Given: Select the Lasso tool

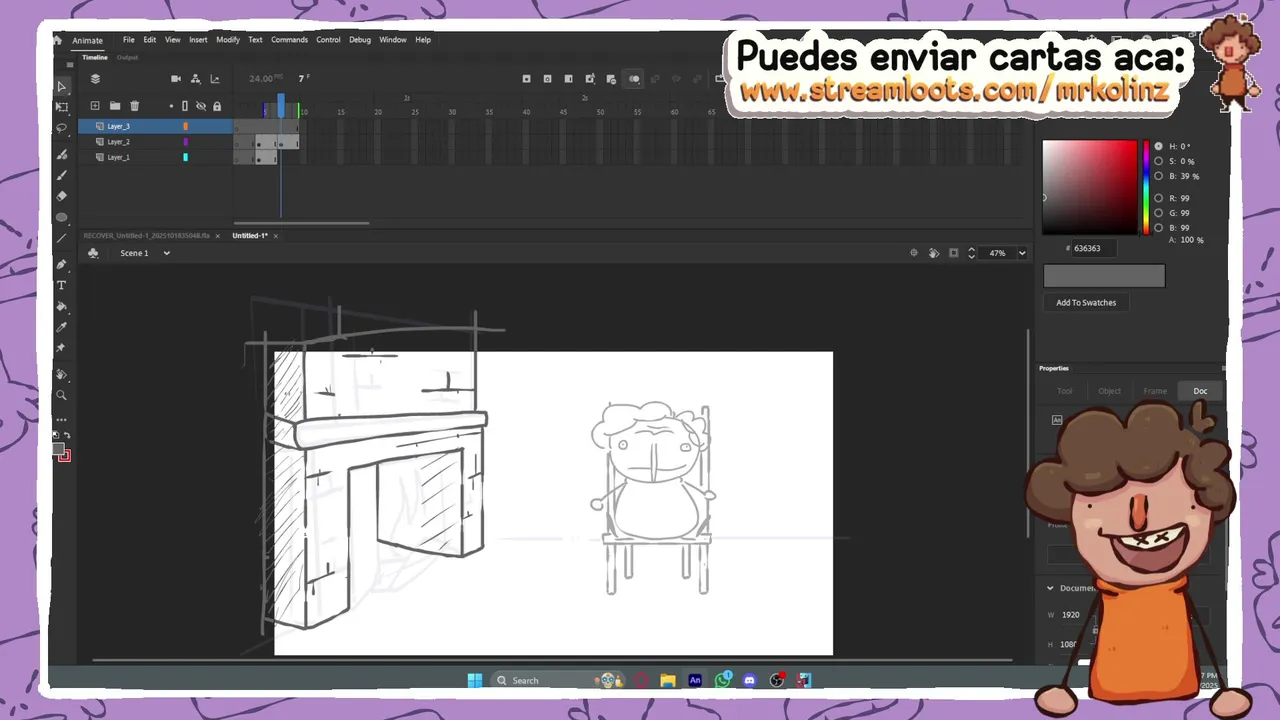Looking at the screenshot, I should (x=62, y=128).
